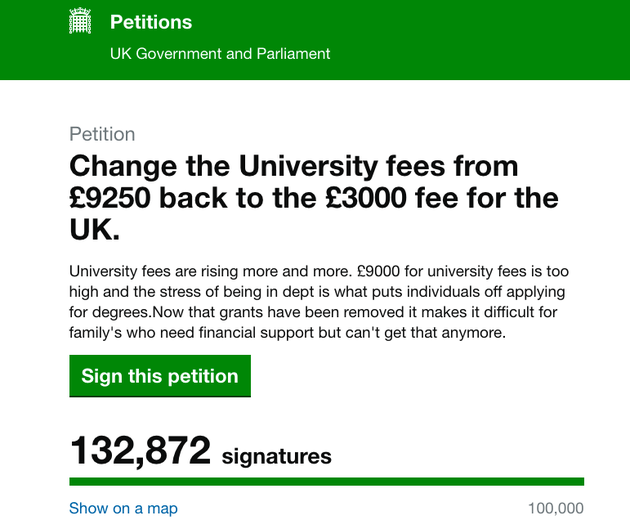Image resolution: width=630 pixels, height=529 pixels.
Task: Click the £3000 amount in the title
Action: click(x=366, y=198)
